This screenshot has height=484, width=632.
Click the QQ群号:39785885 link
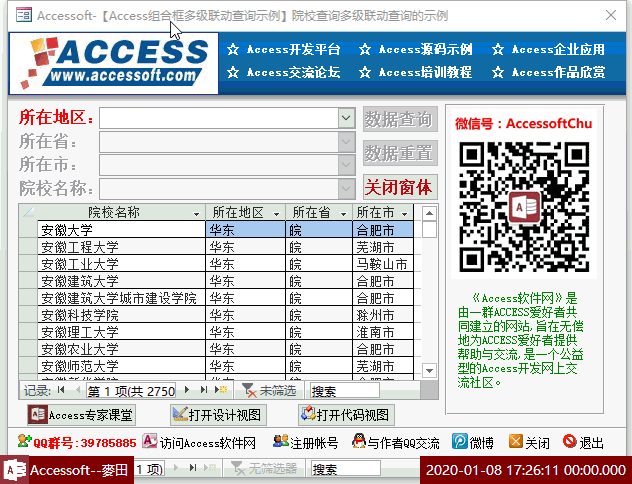[x=85, y=443]
